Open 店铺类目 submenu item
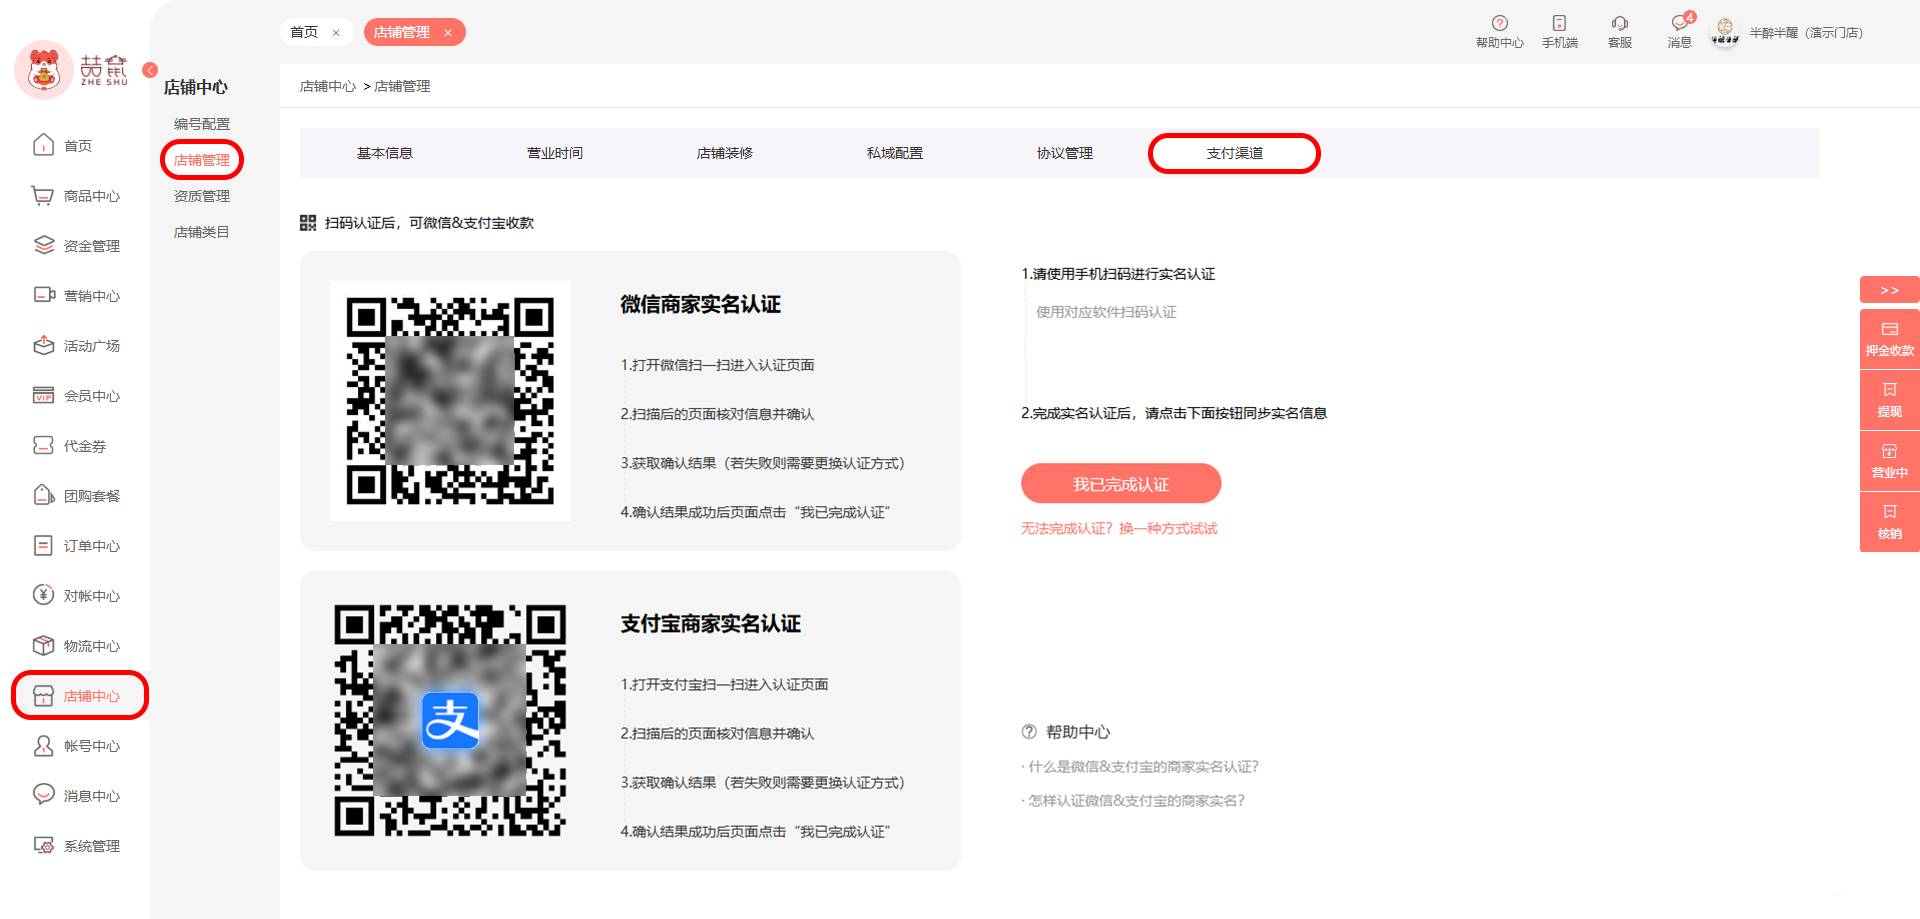1920x919 pixels. coord(202,232)
